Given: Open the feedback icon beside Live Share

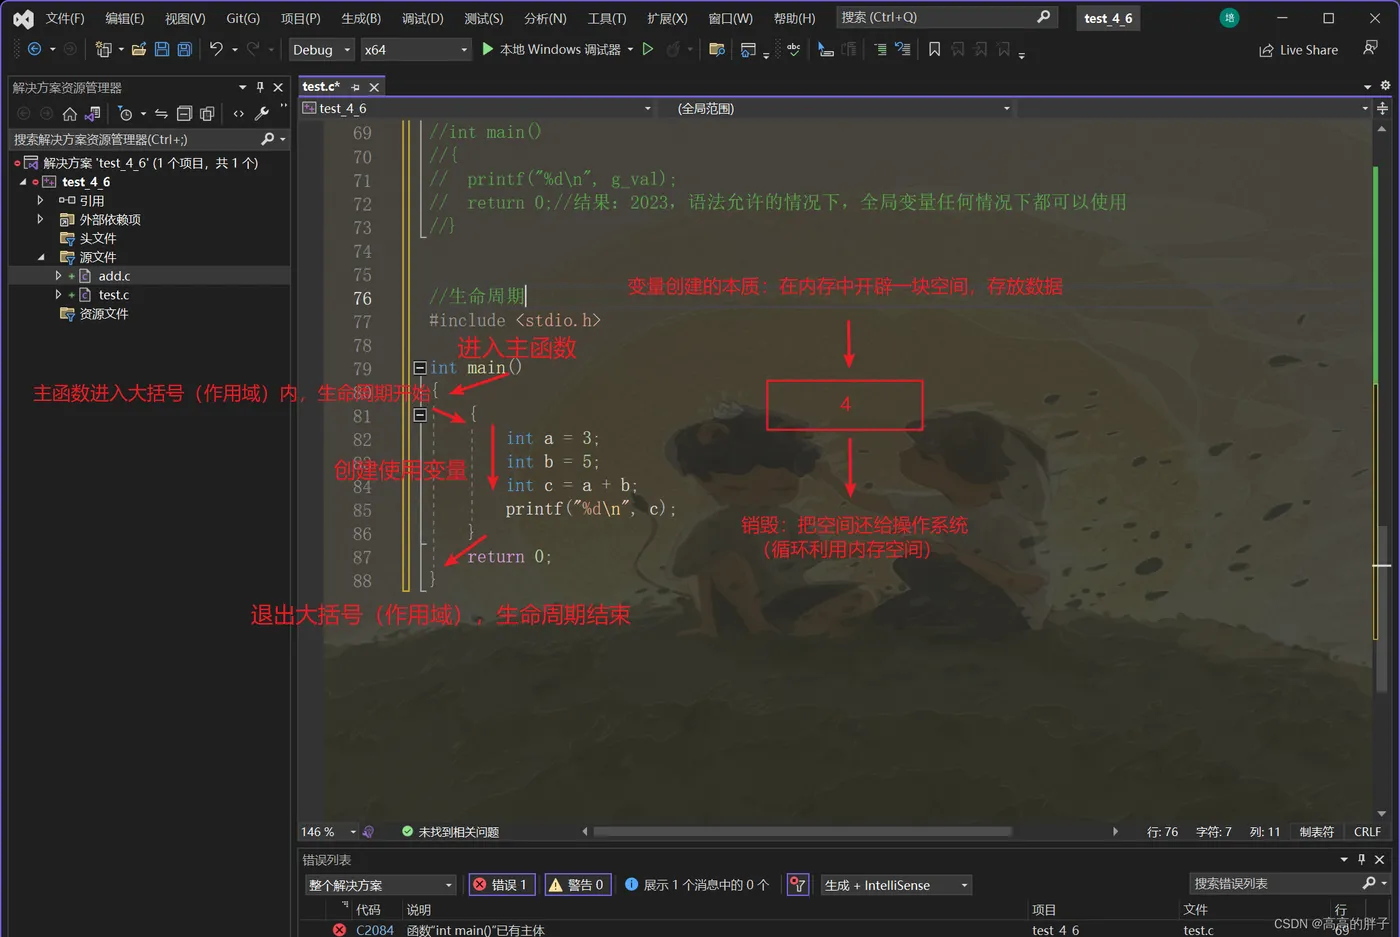Looking at the screenshot, I should (1370, 48).
